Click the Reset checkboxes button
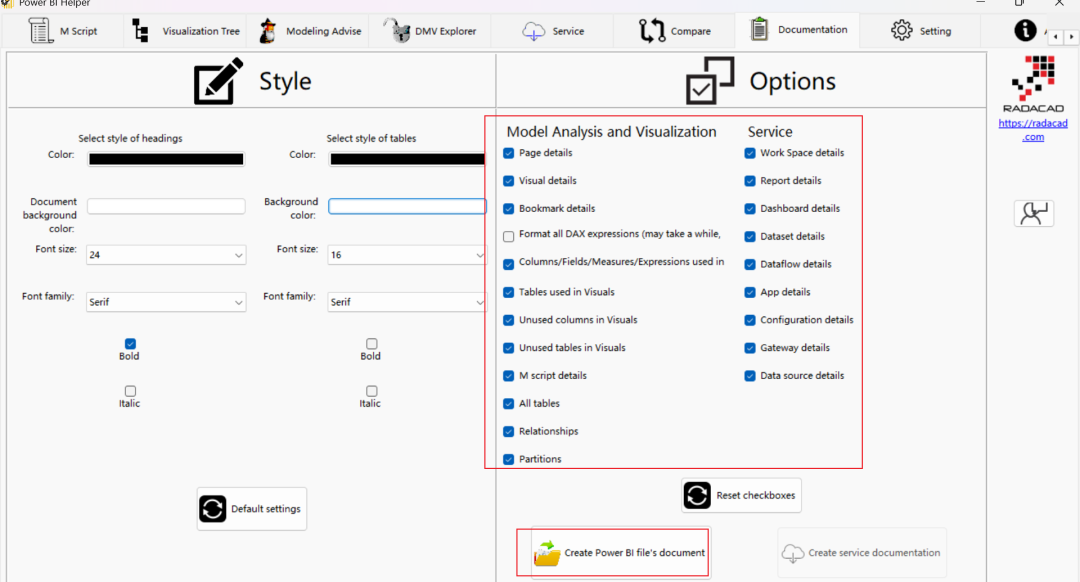The width and height of the screenshot is (1080, 582). (741, 495)
